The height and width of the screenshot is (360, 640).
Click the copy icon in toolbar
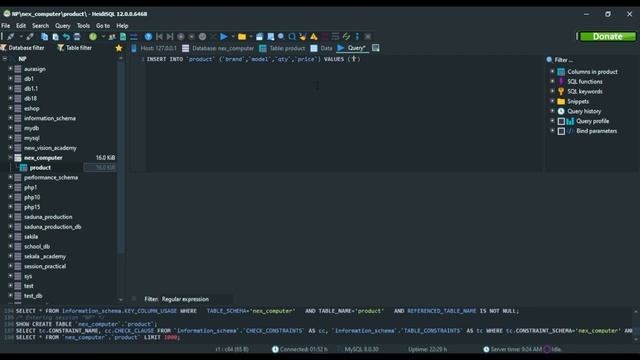44,37
